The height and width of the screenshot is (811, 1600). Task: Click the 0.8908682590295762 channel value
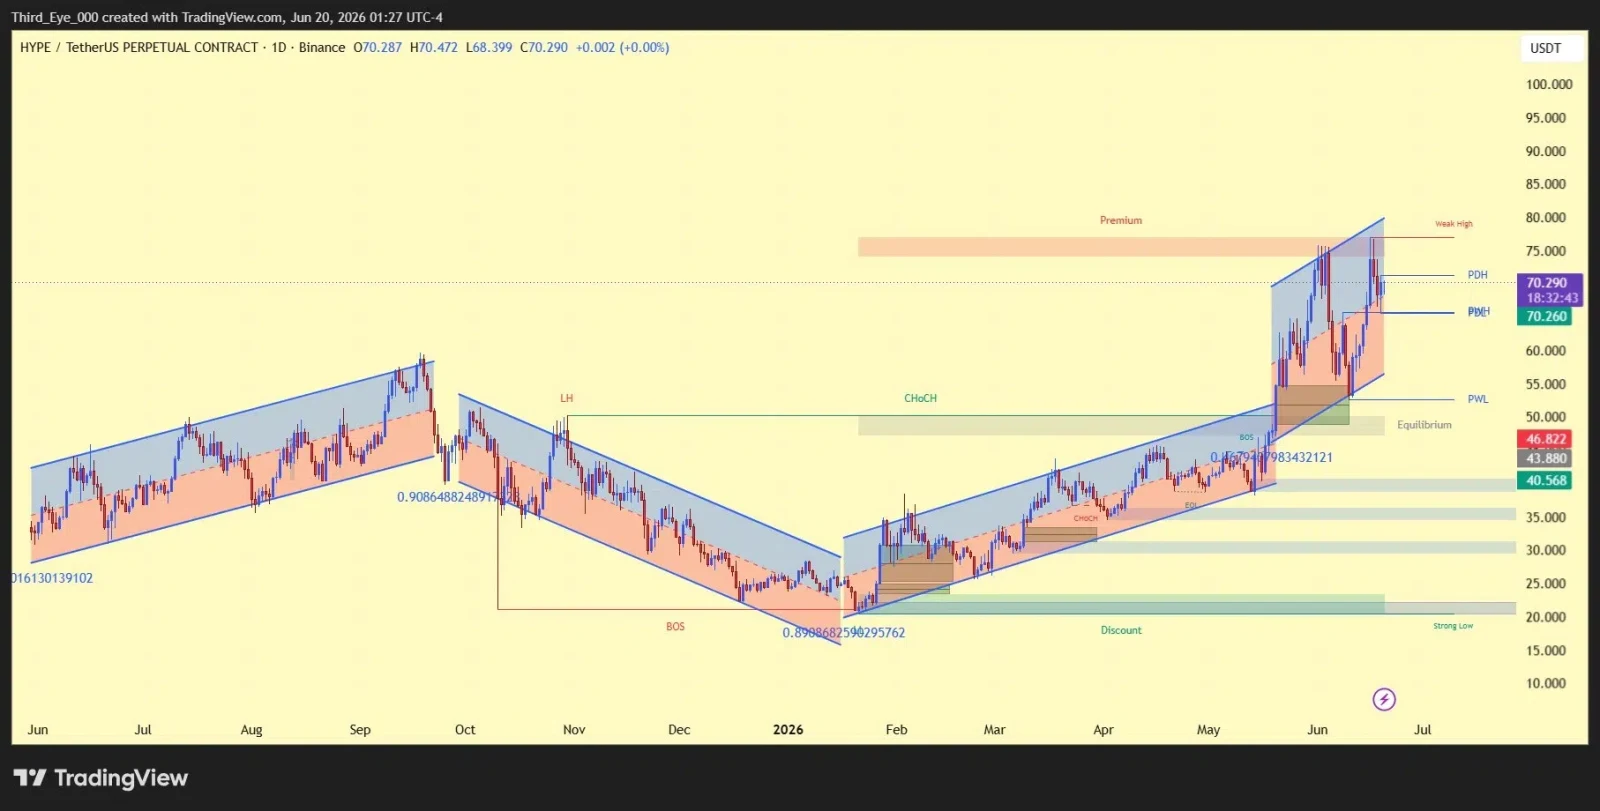[x=843, y=633]
